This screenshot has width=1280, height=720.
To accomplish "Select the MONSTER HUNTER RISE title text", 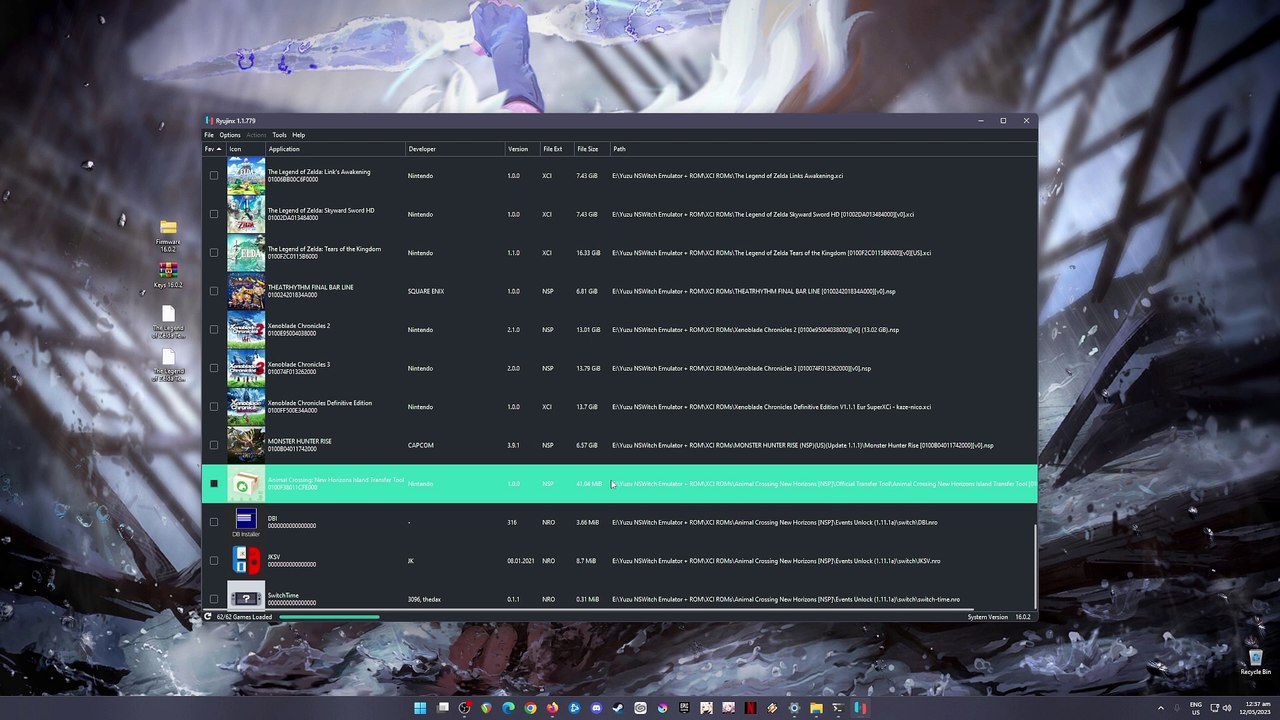I will click(x=300, y=441).
